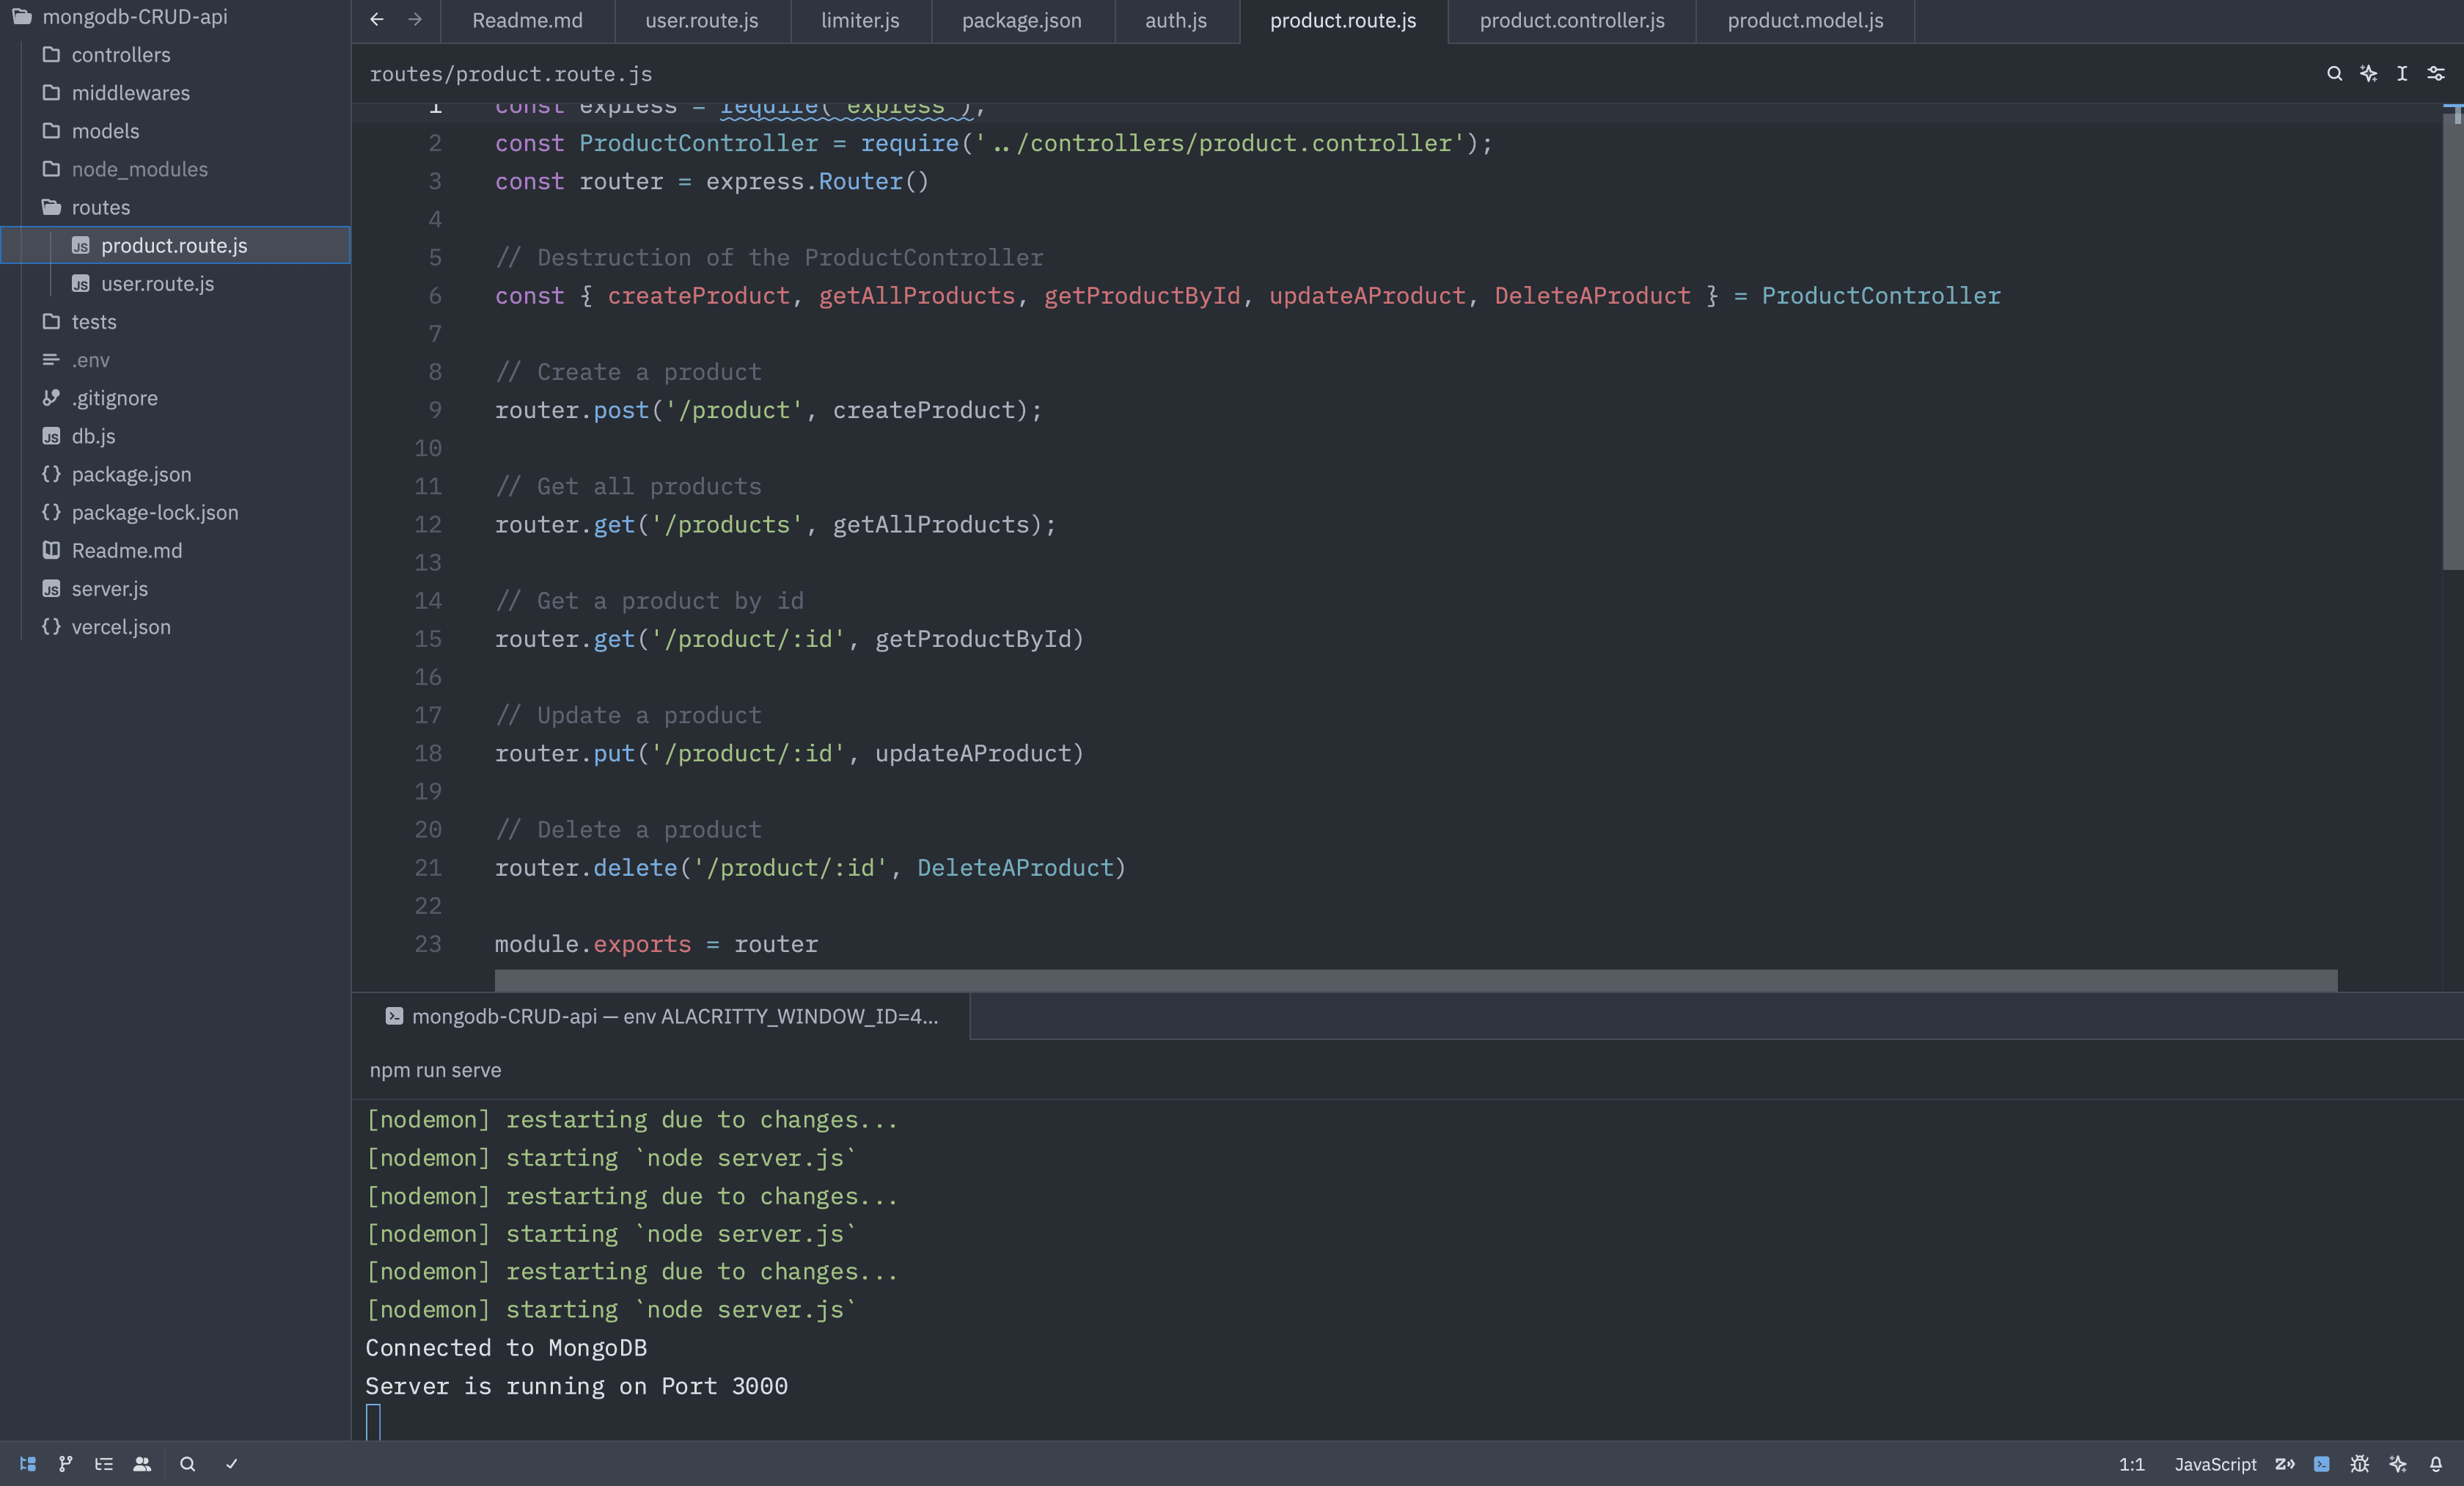Image resolution: width=2464 pixels, height=1486 pixels.
Task: Open the .env file
Action: (175, 359)
